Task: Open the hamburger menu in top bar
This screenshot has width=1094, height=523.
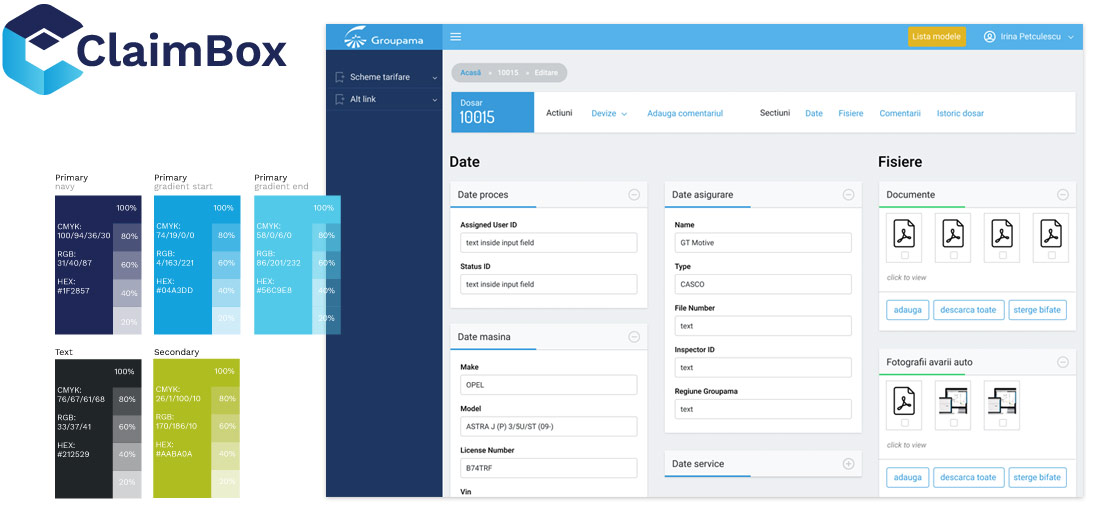Action: 456,37
